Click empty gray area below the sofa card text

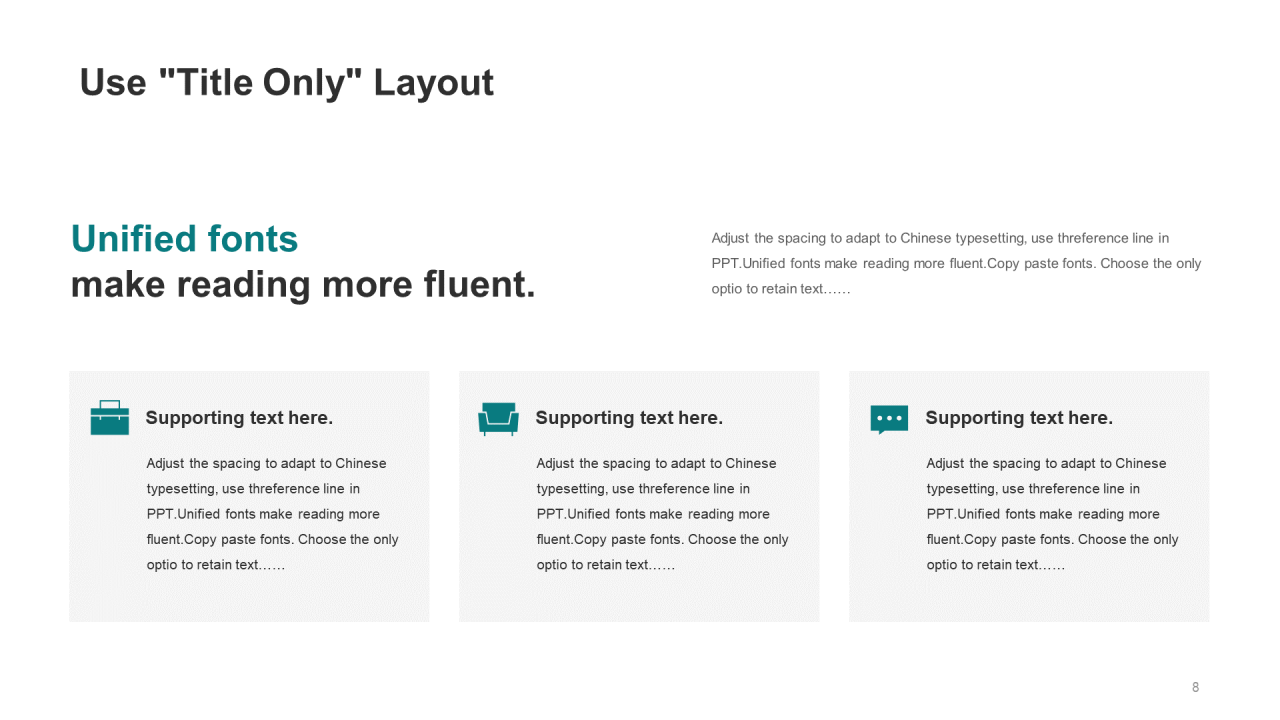pyautogui.click(x=639, y=598)
